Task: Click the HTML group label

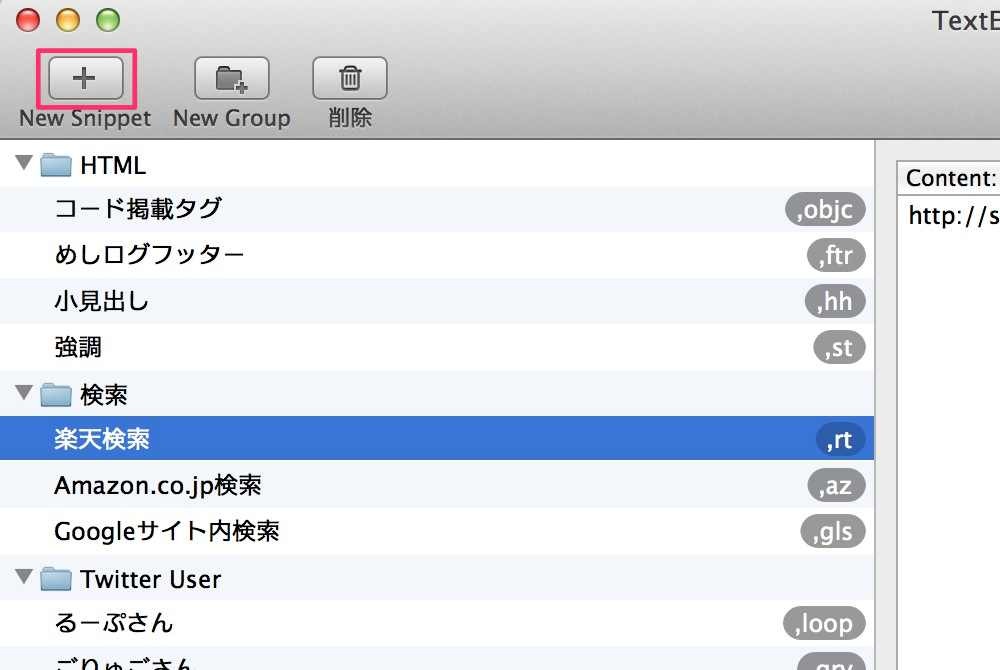Action: point(113,165)
